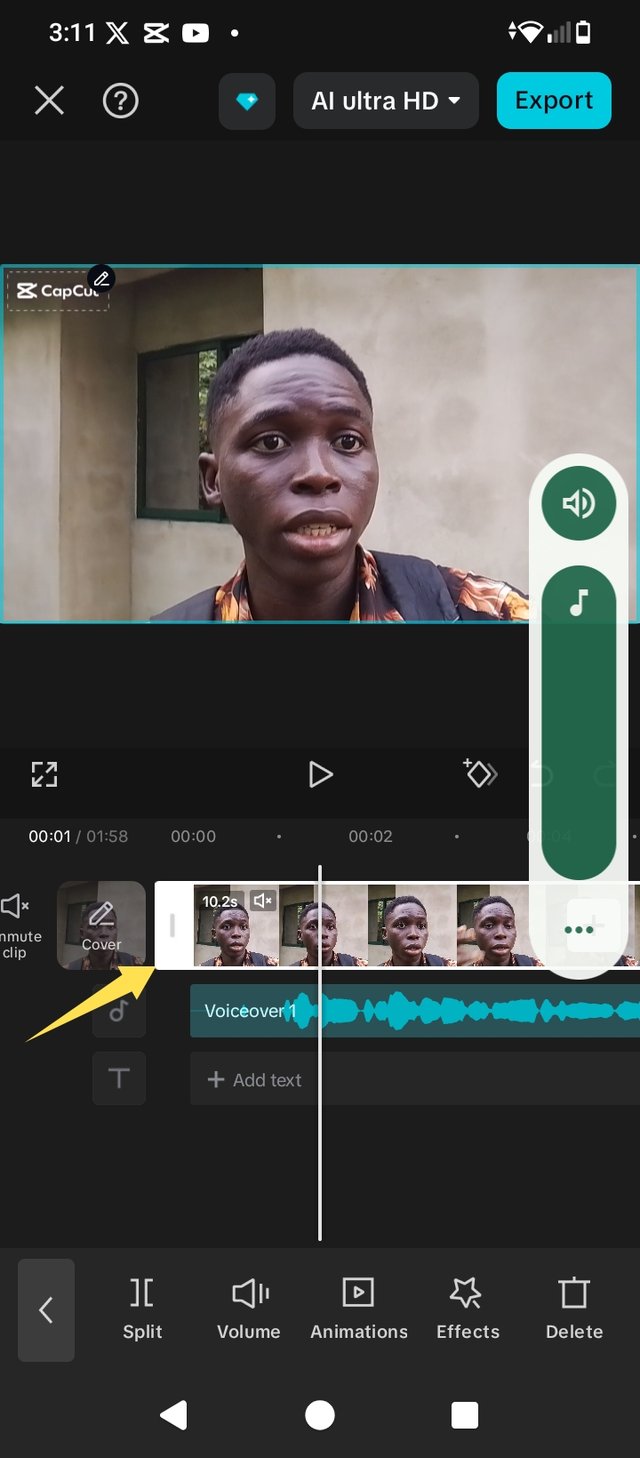Screen dimensions: 640x1458
Task: Toggle the Unmute clip audio button
Action: (x=18, y=927)
